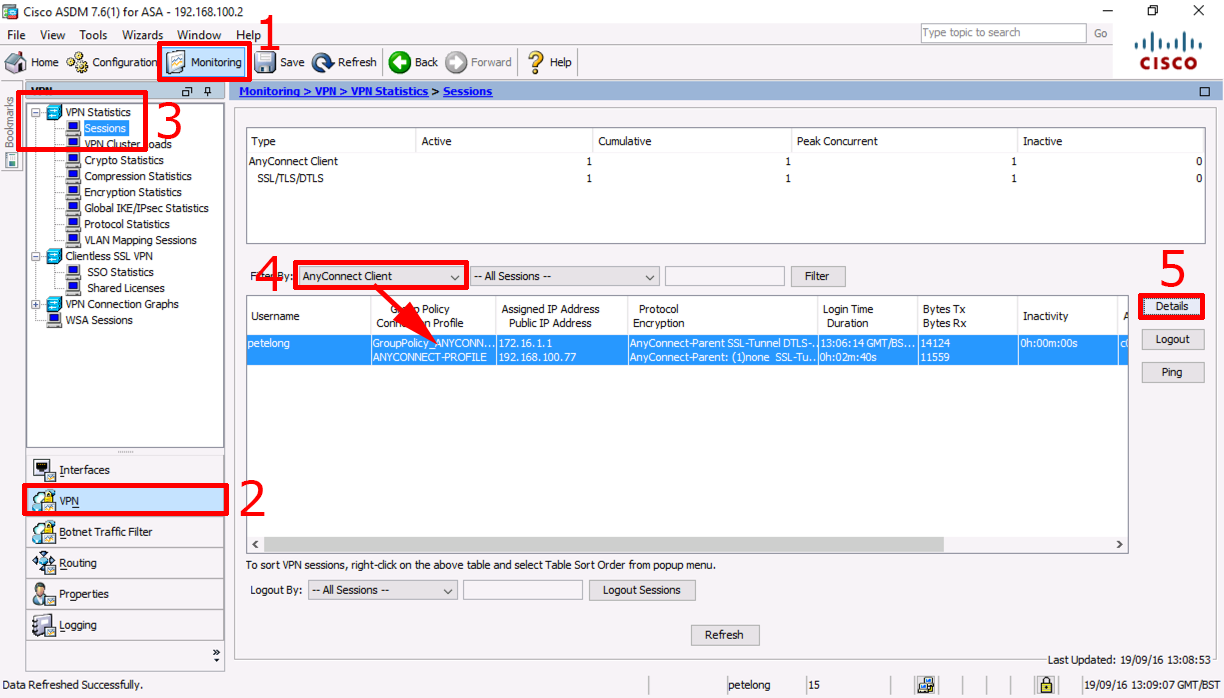The width and height of the screenshot is (1224, 698).
Task: Open the Crypto Statistics node icon
Action: point(74,160)
